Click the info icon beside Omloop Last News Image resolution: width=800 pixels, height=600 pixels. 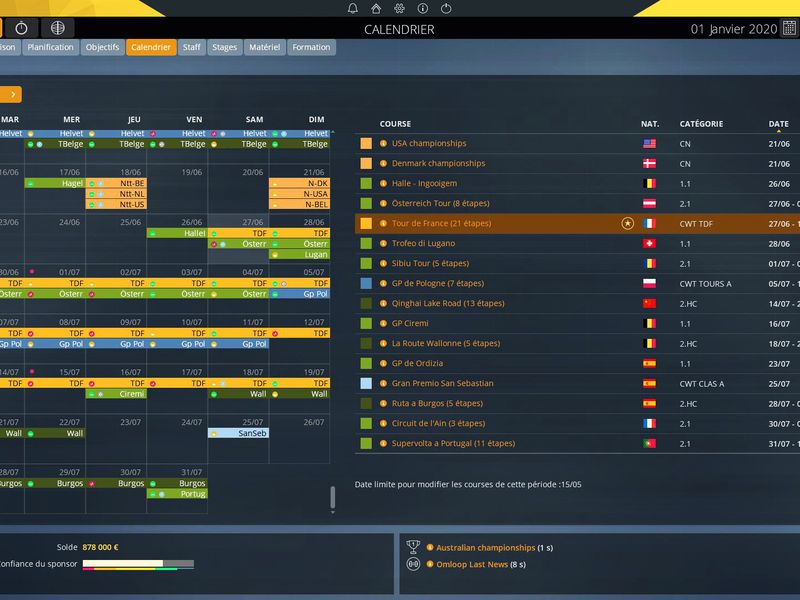(430, 564)
